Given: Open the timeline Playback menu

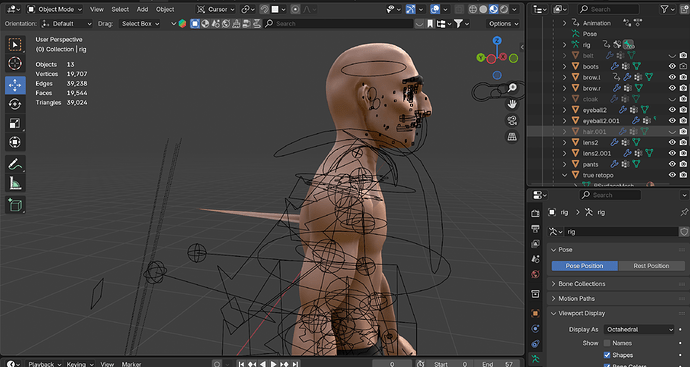Looking at the screenshot, I should point(43,364).
